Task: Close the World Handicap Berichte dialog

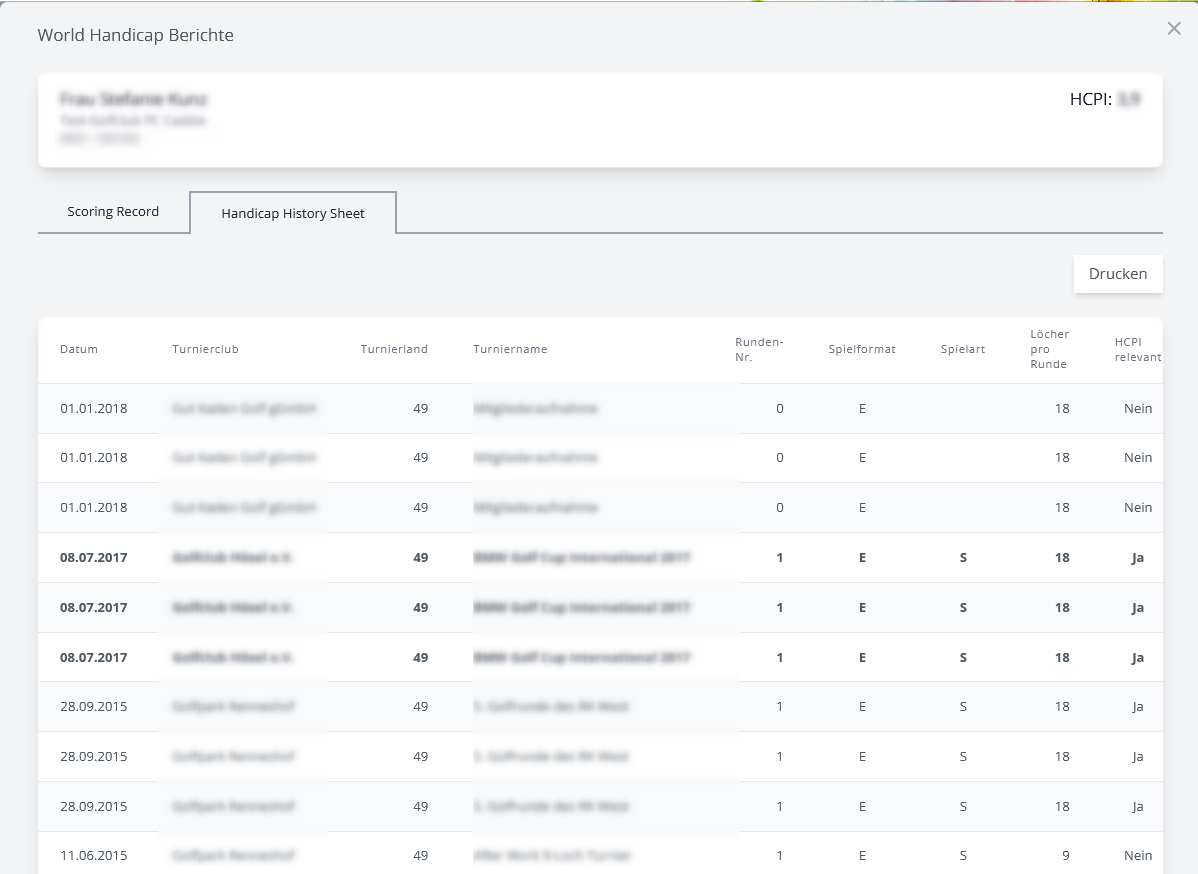Action: pos(1174,29)
